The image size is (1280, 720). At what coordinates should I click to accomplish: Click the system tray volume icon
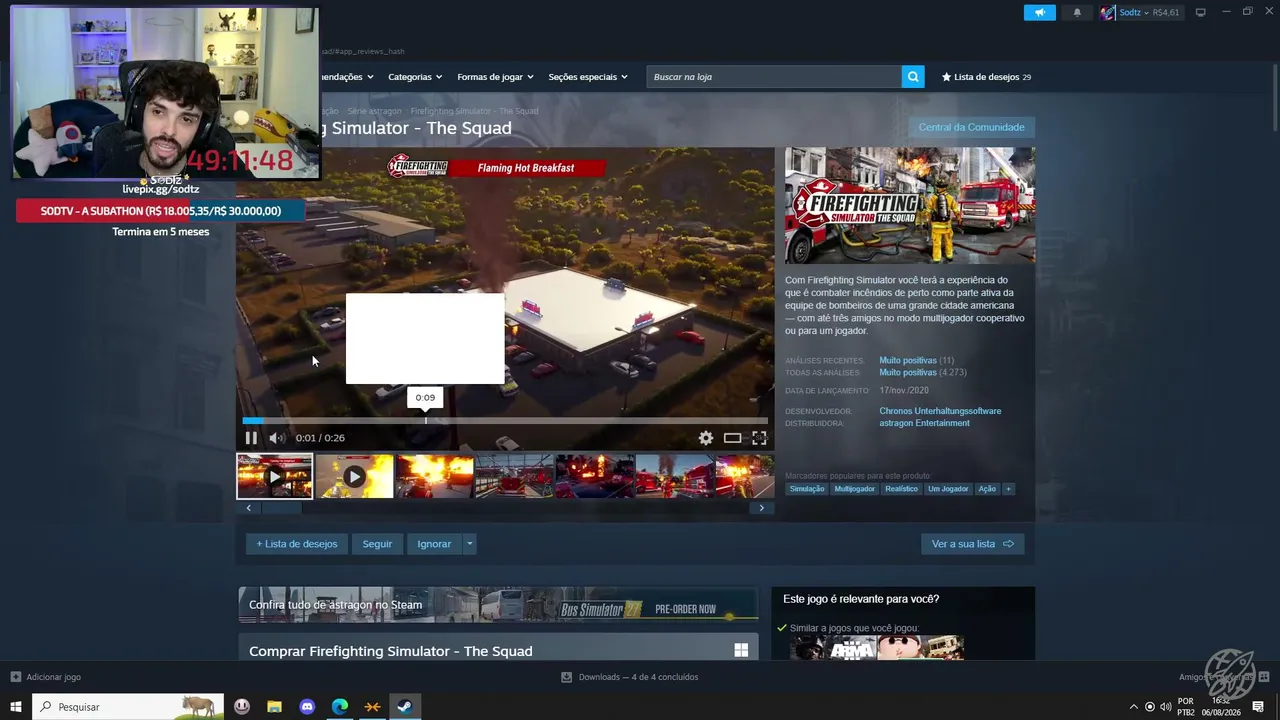pyautogui.click(x=1165, y=707)
